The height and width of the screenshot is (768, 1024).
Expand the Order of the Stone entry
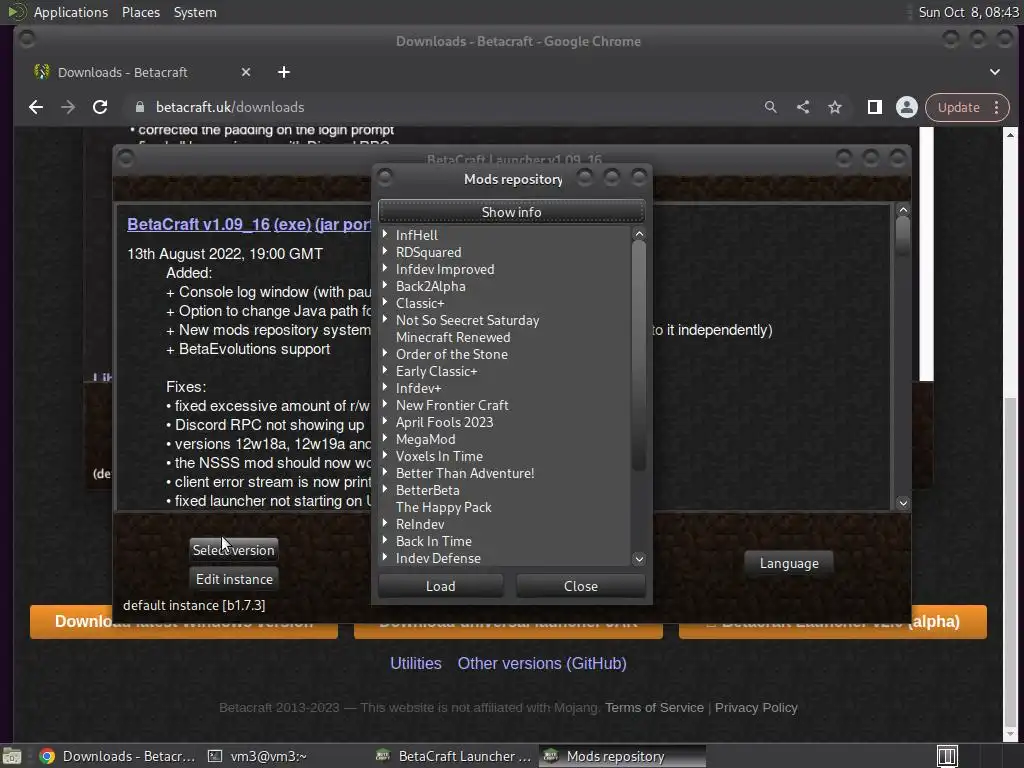(x=385, y=353)
